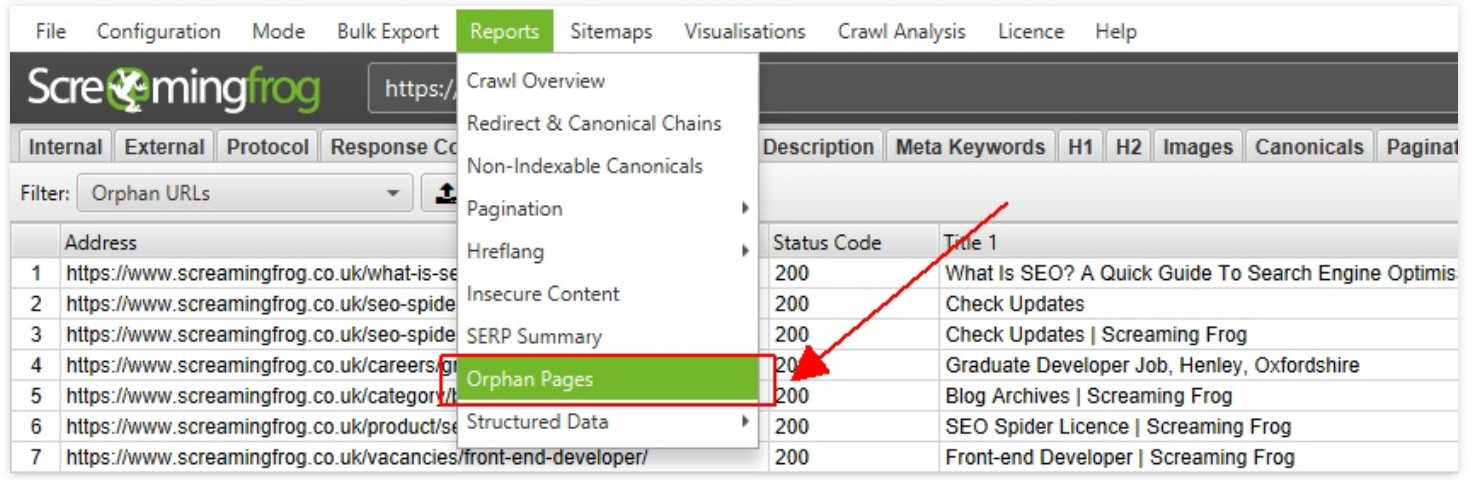The width and height of the screenshot is (1474, 484).
Task: Select row 4 careers URL
Action: [x=262, y=366]
